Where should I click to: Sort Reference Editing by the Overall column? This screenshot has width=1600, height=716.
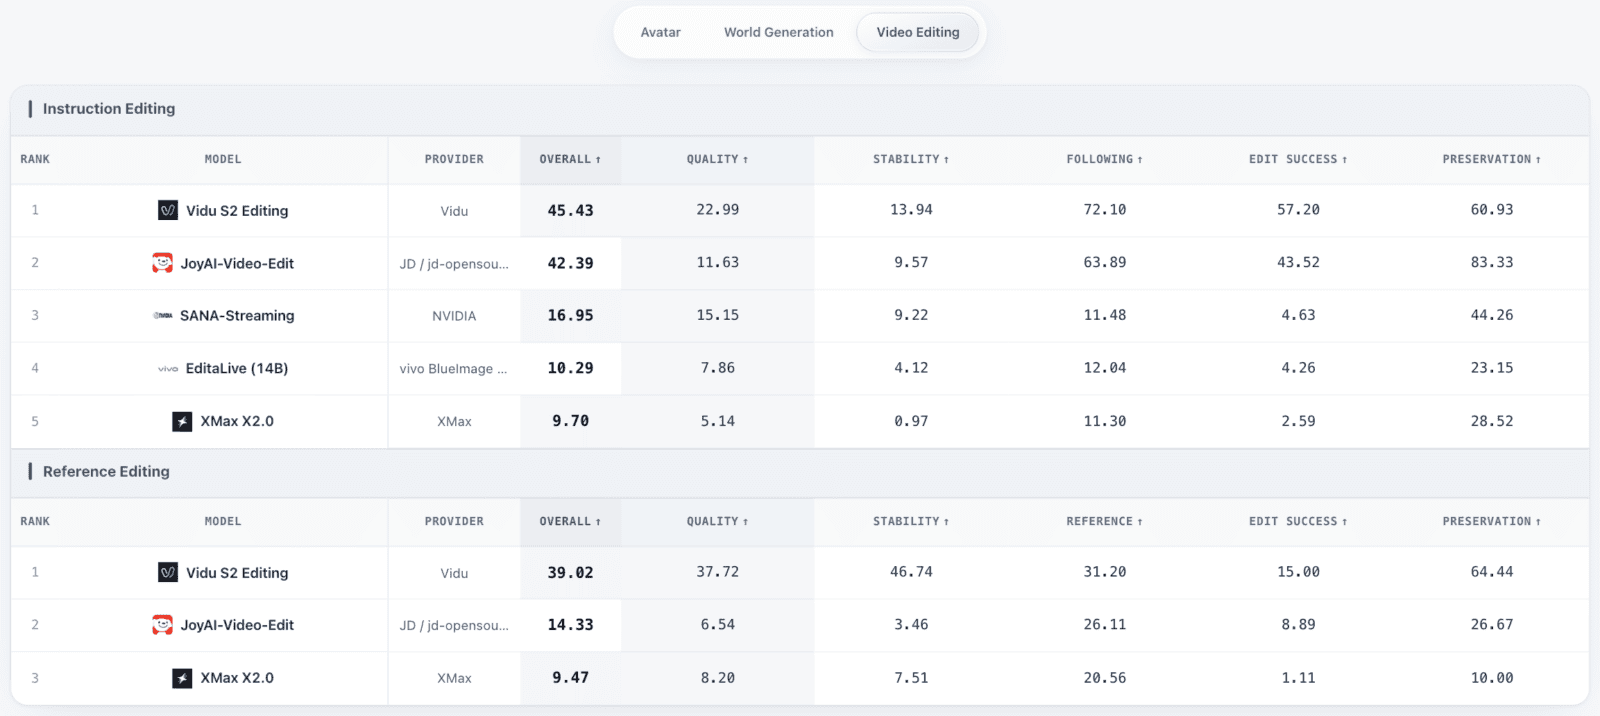570,521
